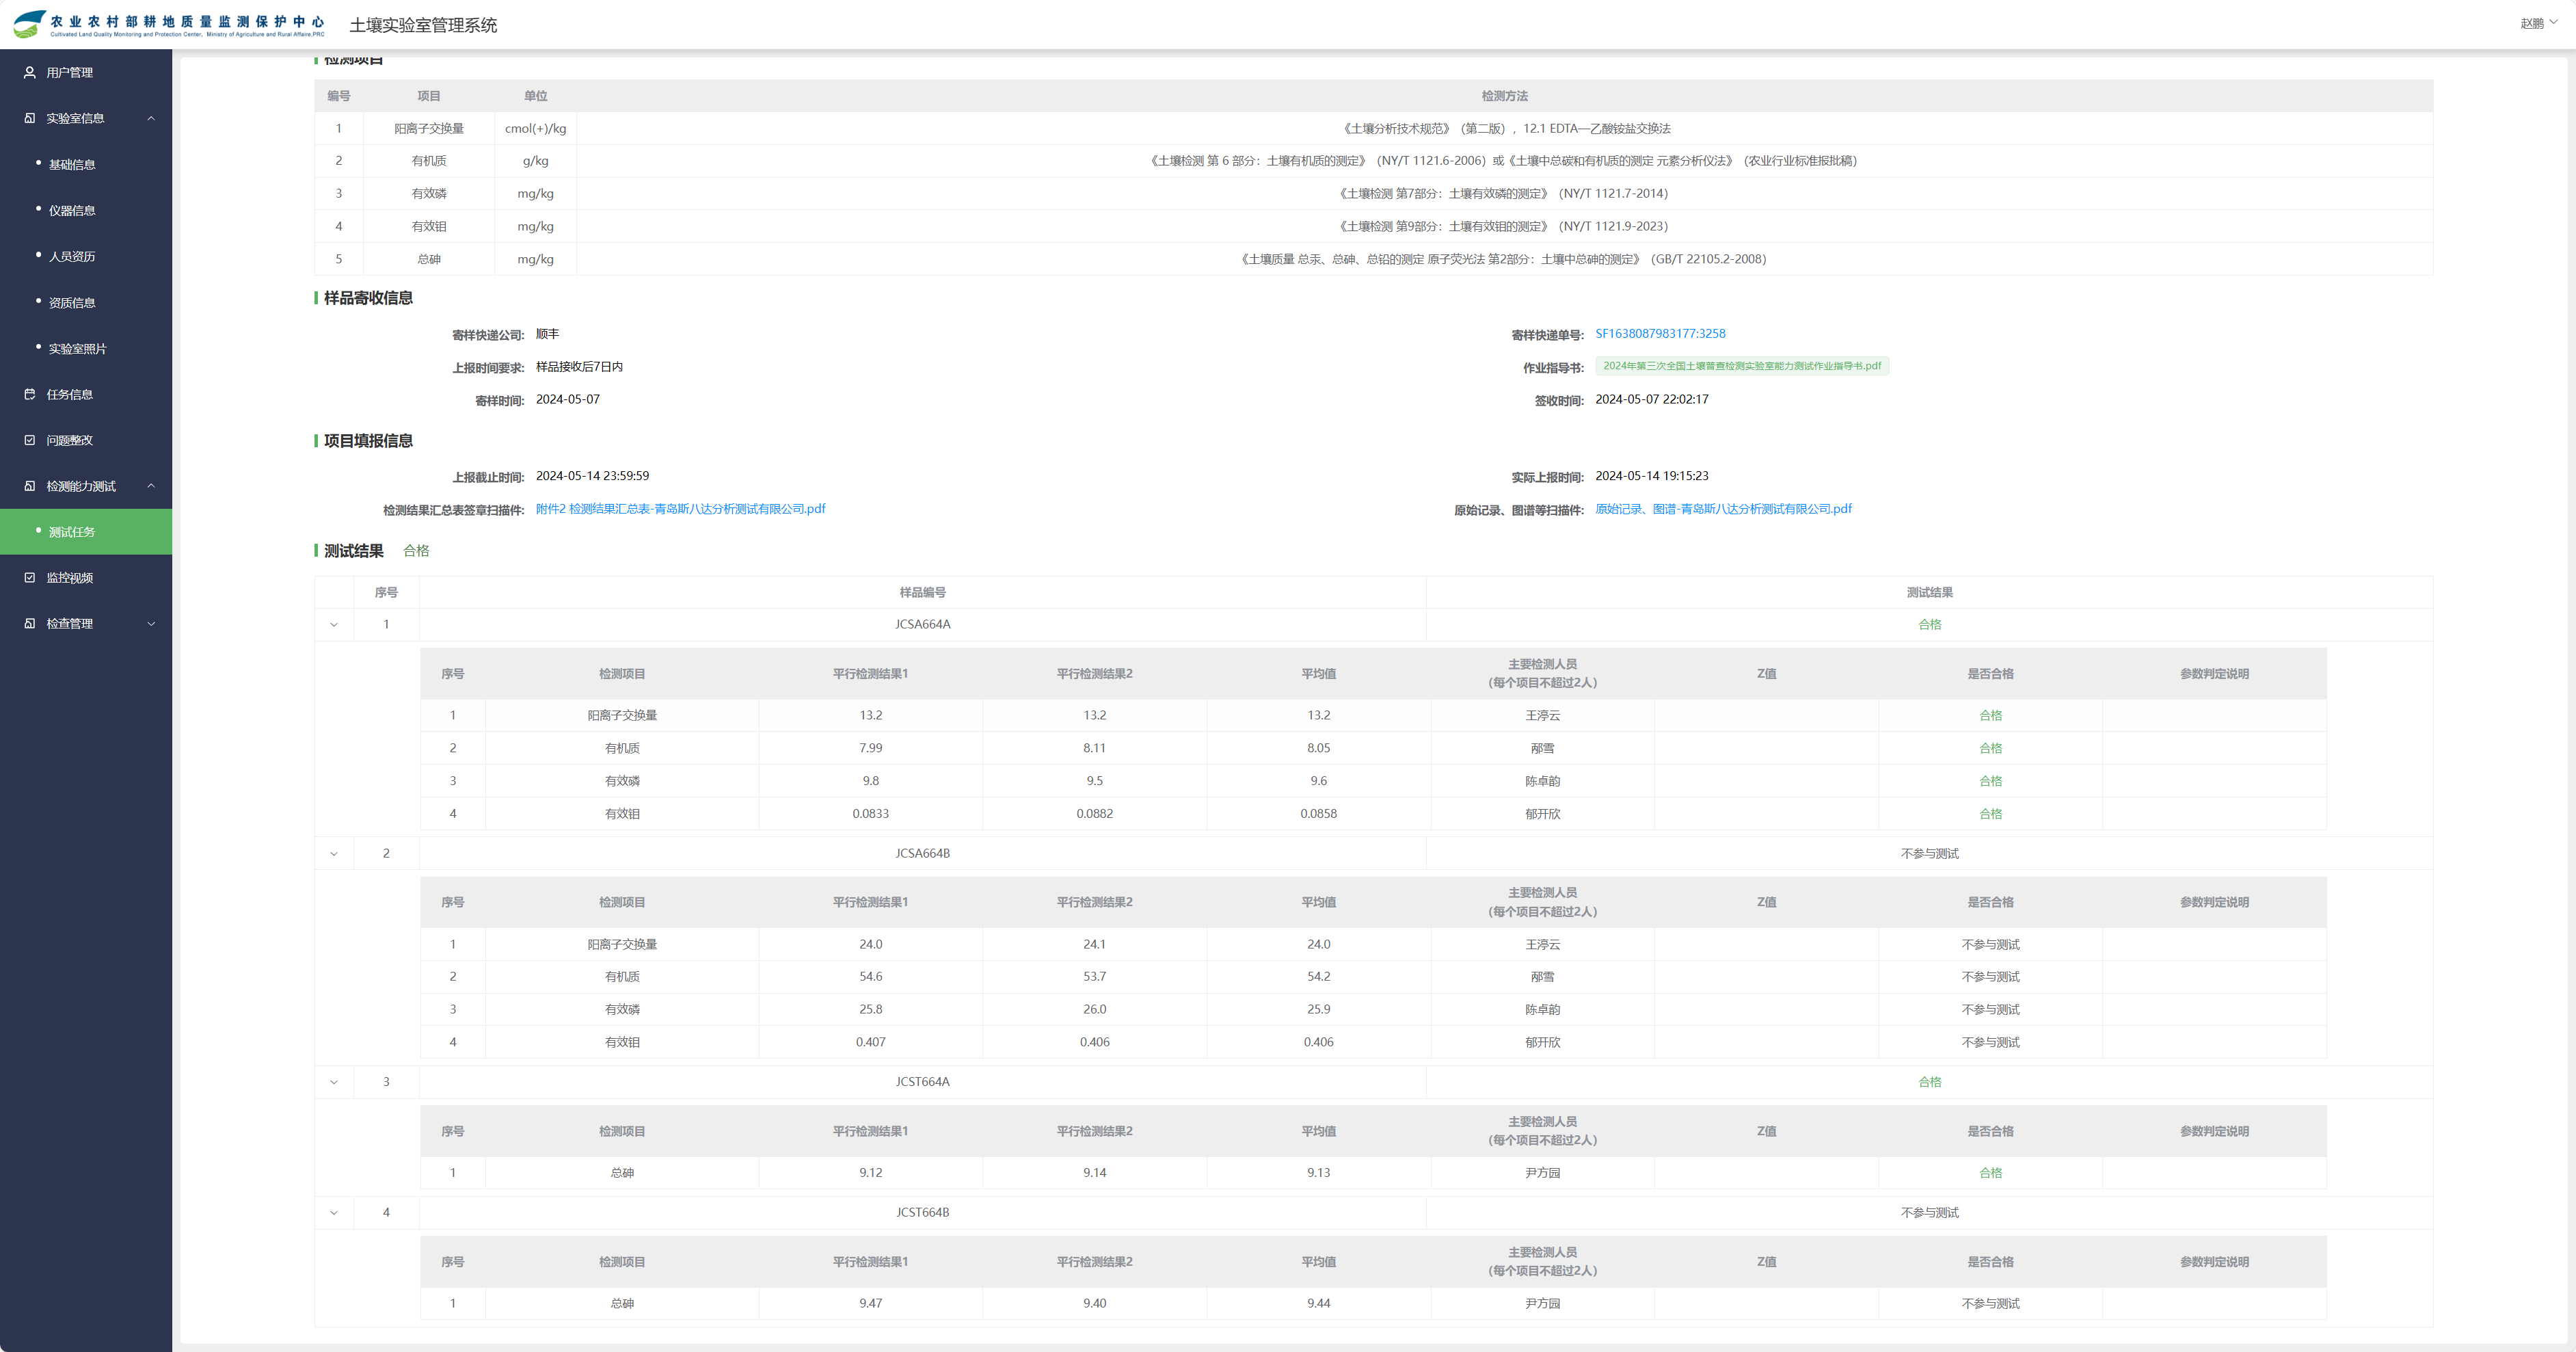Image resolution: width=2576 pixels, height=1352 pixels.
Task: Click 王渟云 in JCSA664A sub-table
Action: (1542, 716)
